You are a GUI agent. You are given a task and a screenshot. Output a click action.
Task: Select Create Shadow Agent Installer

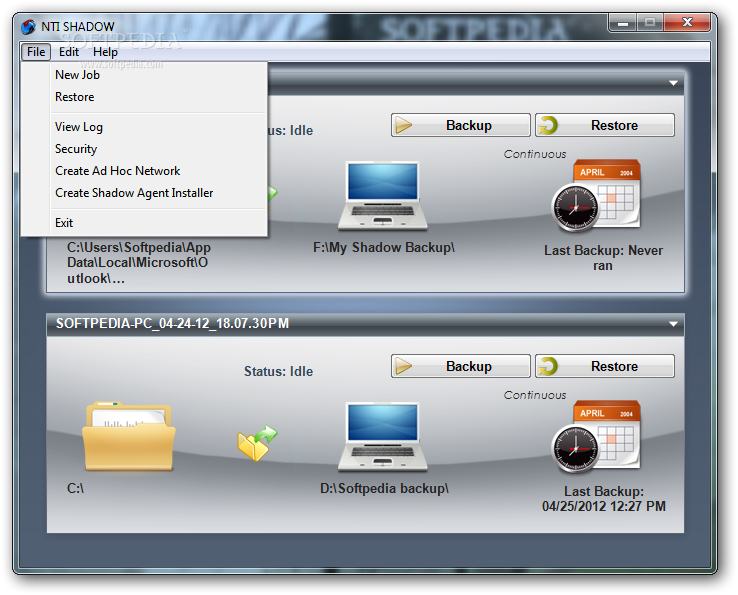(144, 193)
